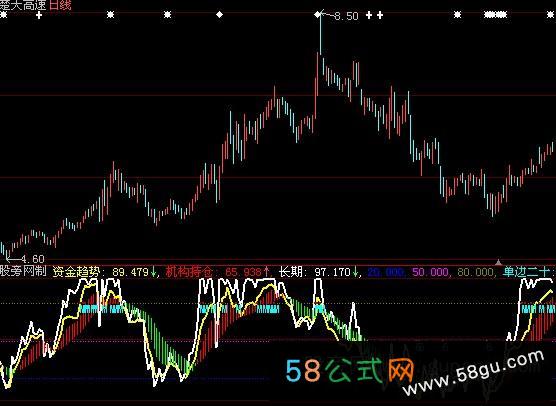Click the small gray triangle above 单边二十 label
Screen dimensions: 556x406
(498, 262)
